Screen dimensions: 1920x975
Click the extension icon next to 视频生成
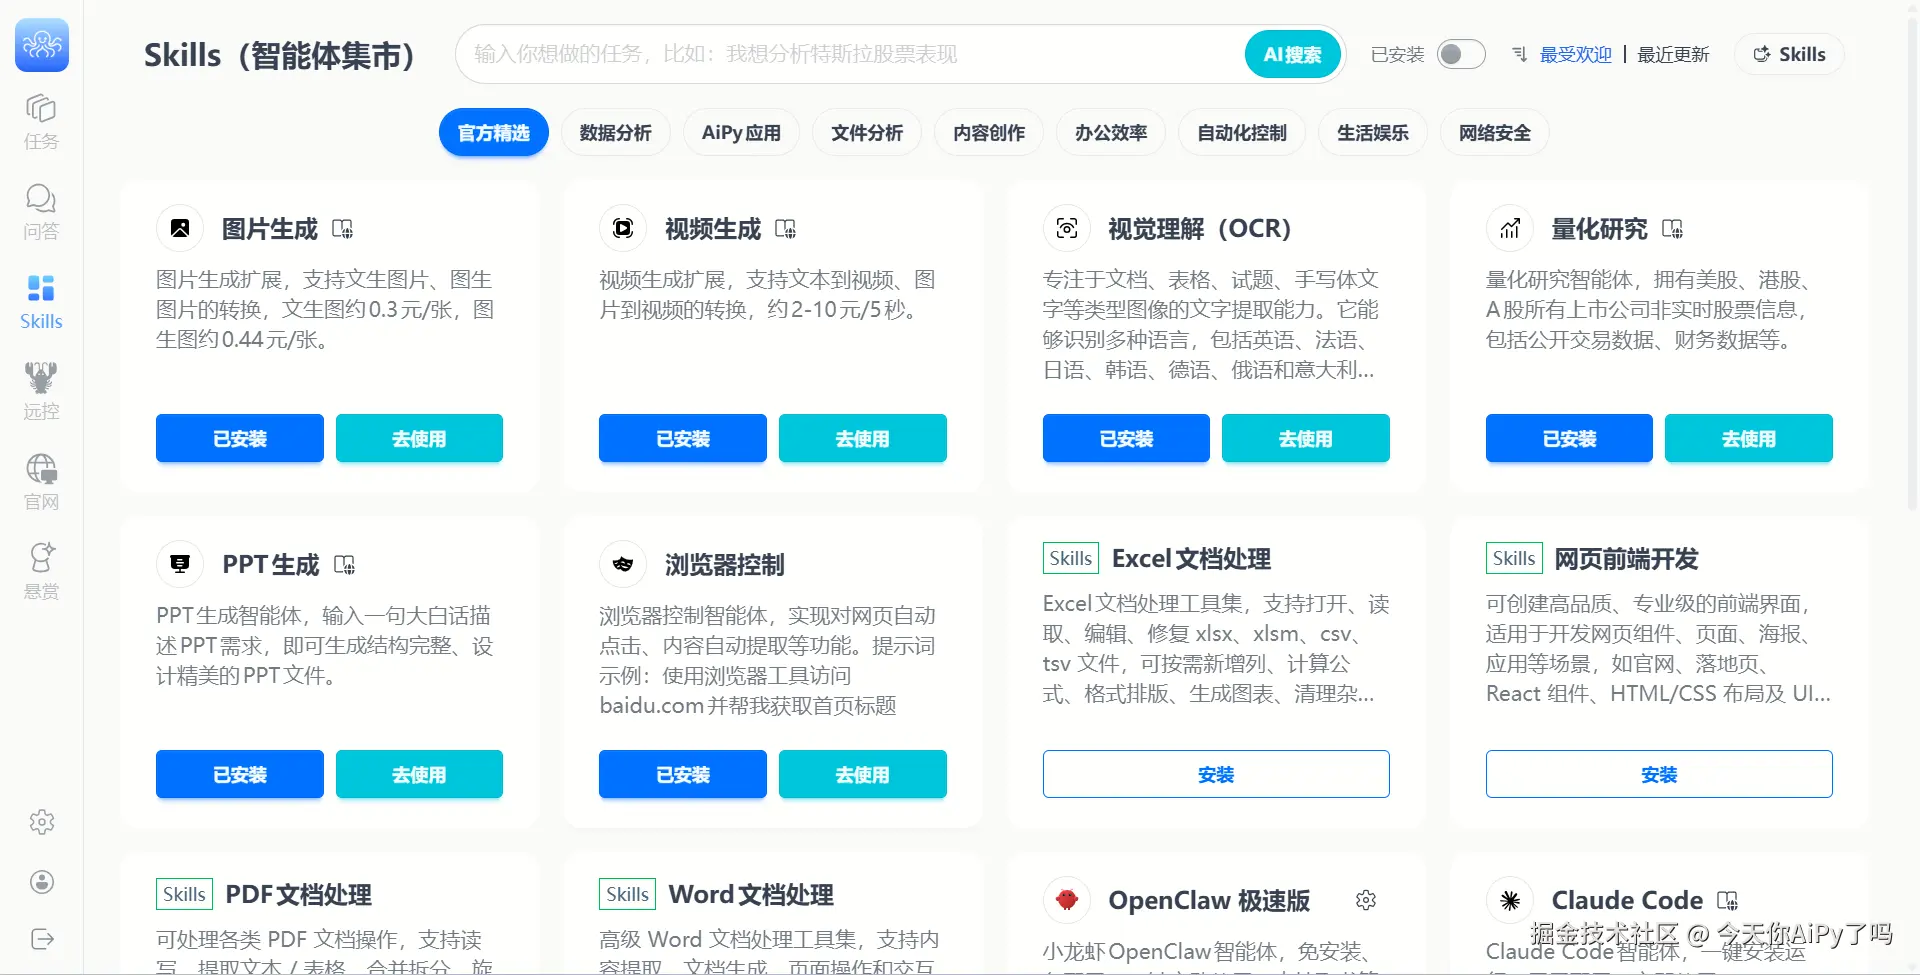[x=786, y=229]
